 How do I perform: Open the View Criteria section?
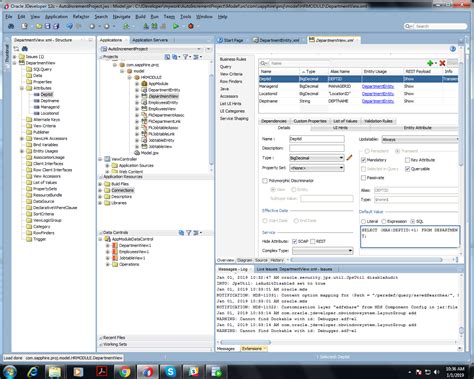231,74
